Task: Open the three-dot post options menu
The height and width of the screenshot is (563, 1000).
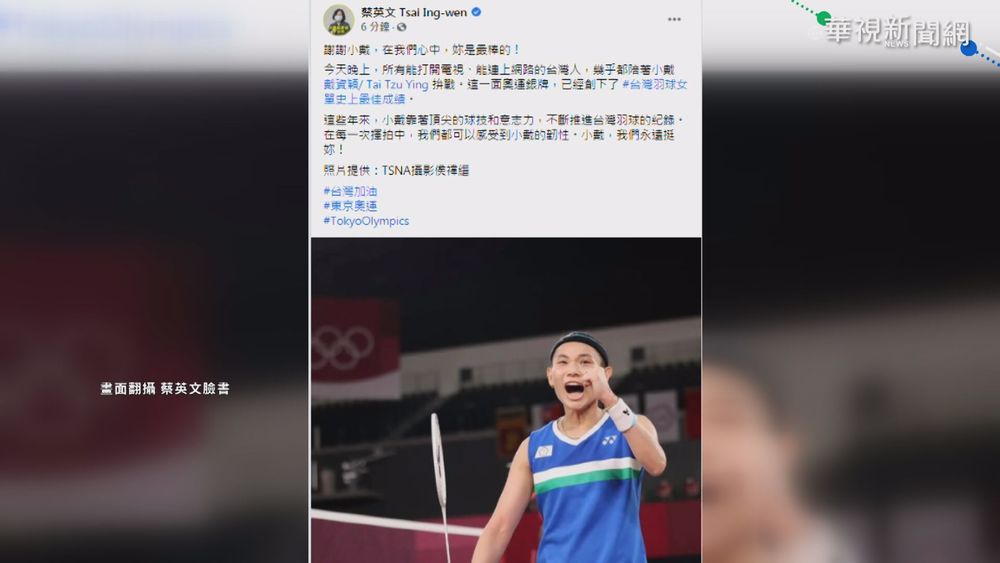Action: coord(674,19)
